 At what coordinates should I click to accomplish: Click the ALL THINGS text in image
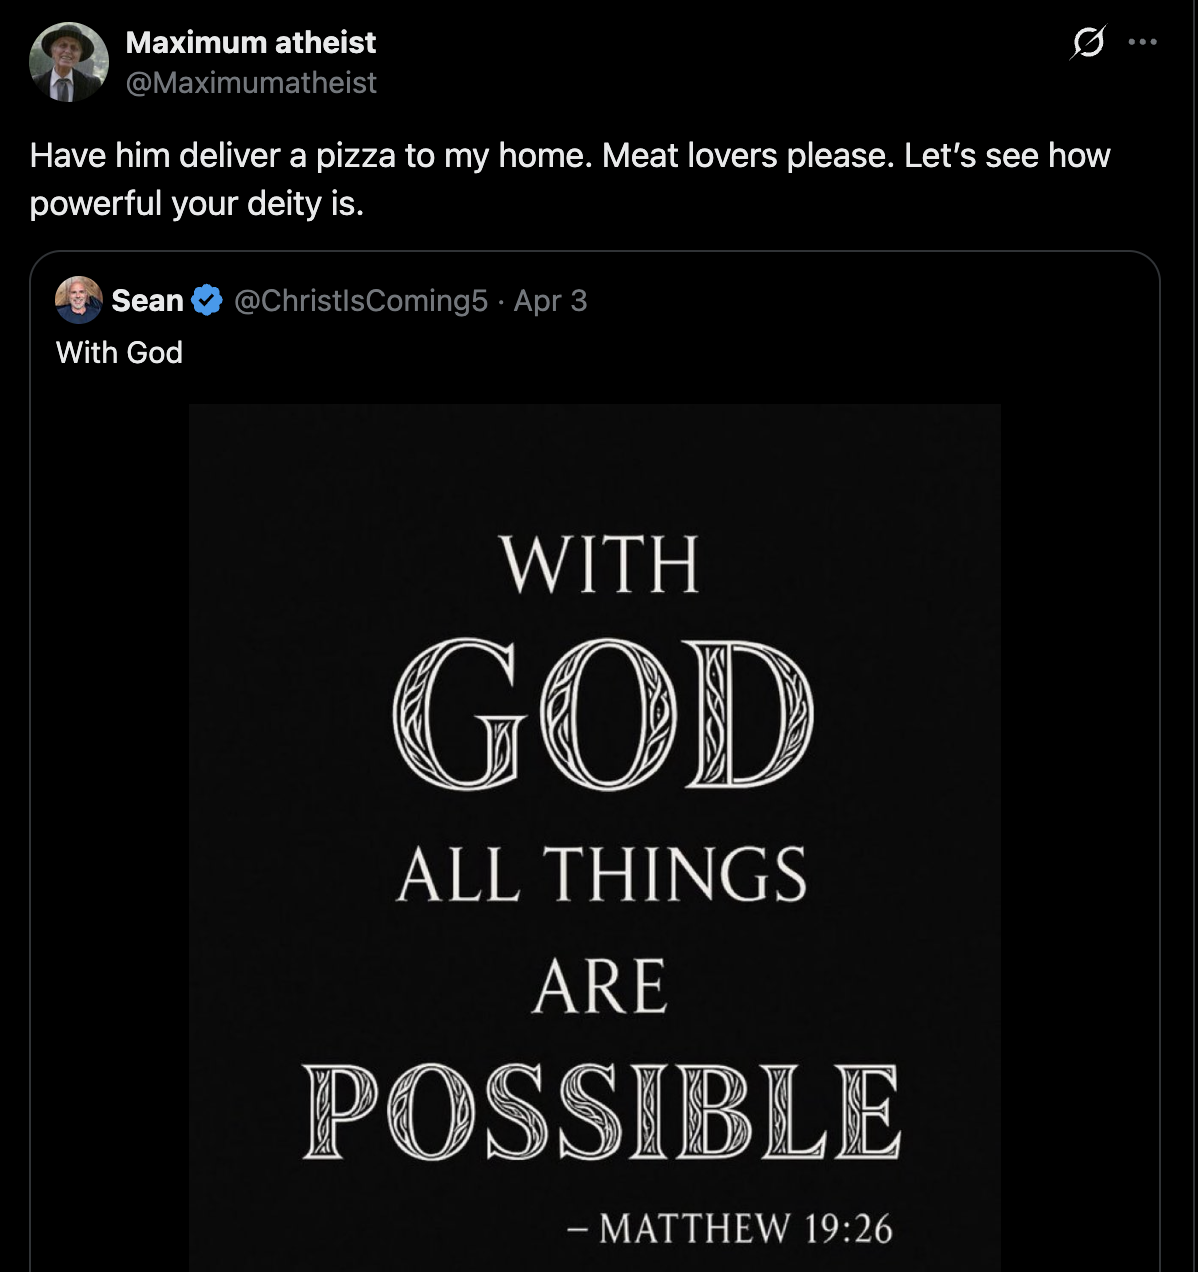click(601, 875)
